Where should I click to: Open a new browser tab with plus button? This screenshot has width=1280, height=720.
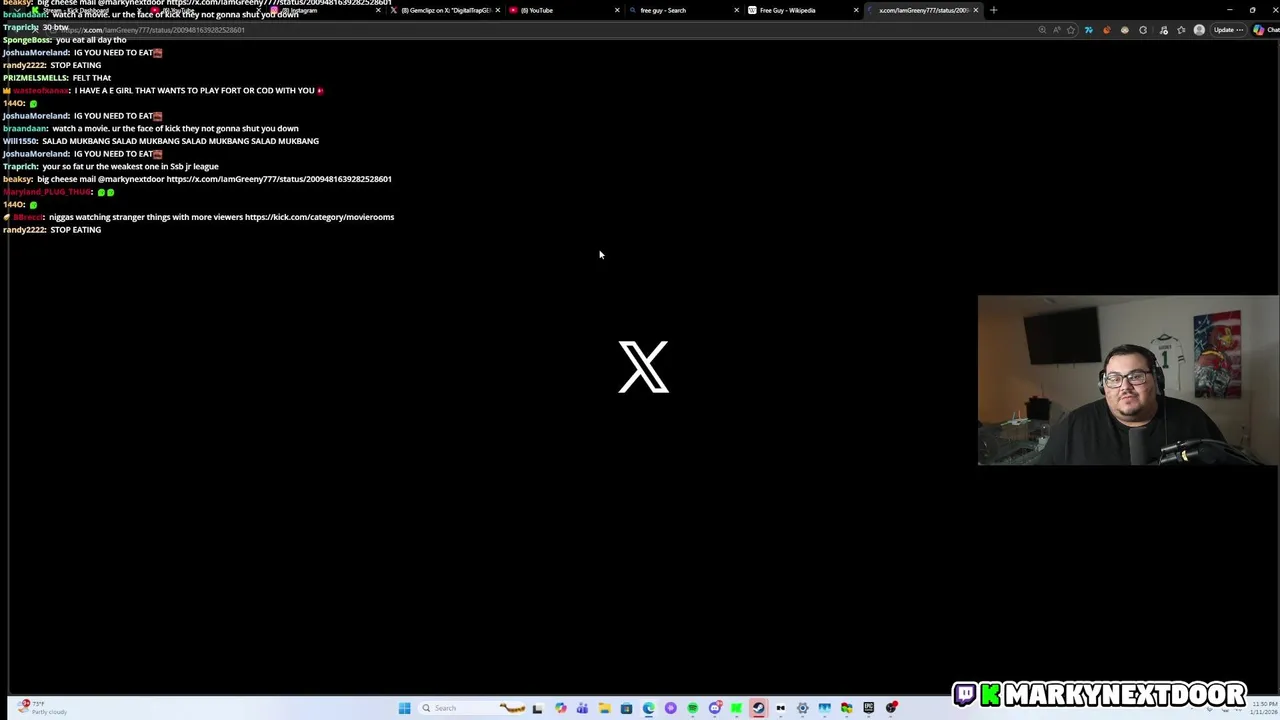coord(993,10)
